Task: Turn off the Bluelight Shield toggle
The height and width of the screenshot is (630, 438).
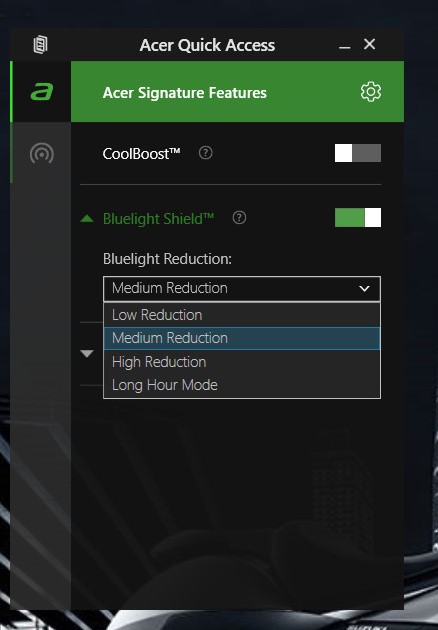Action: tap(358, 217)
